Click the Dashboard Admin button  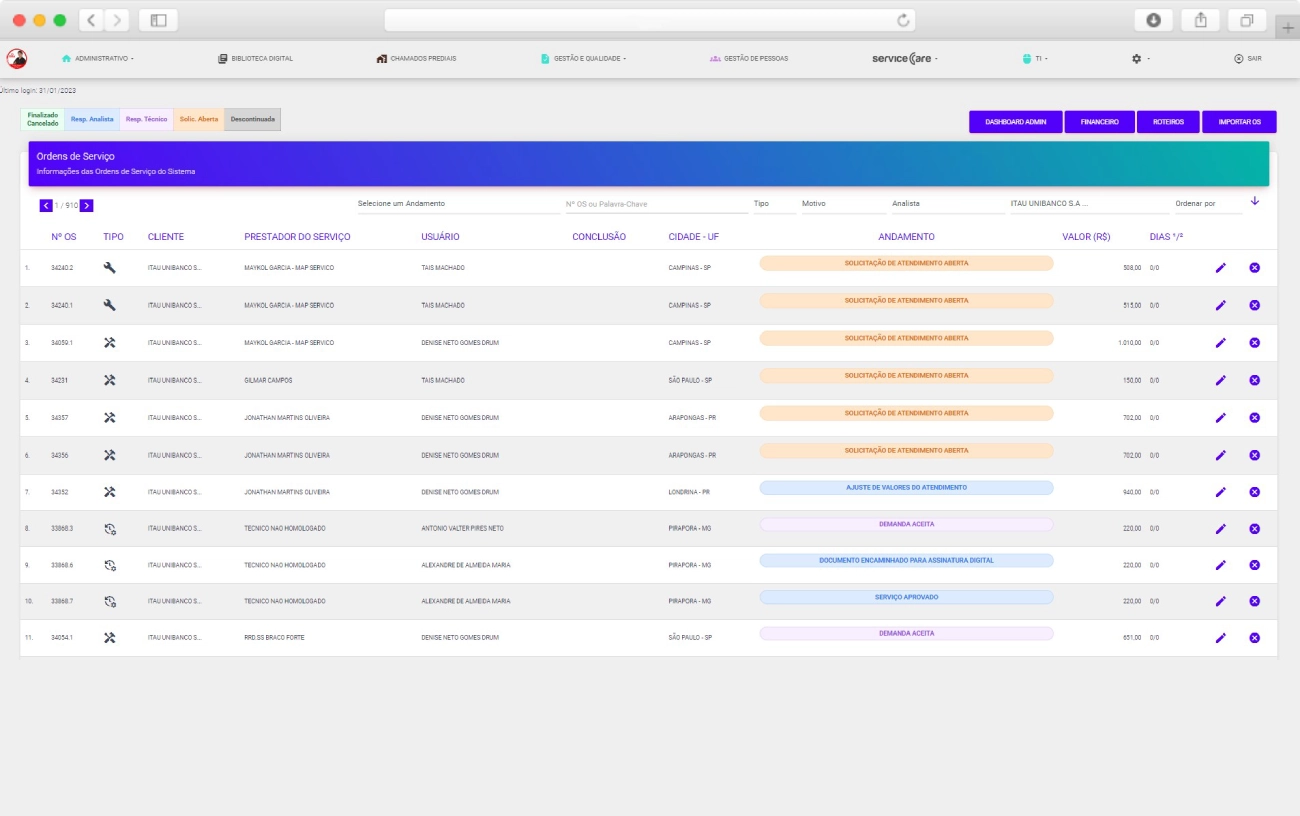click(1015, 122)
